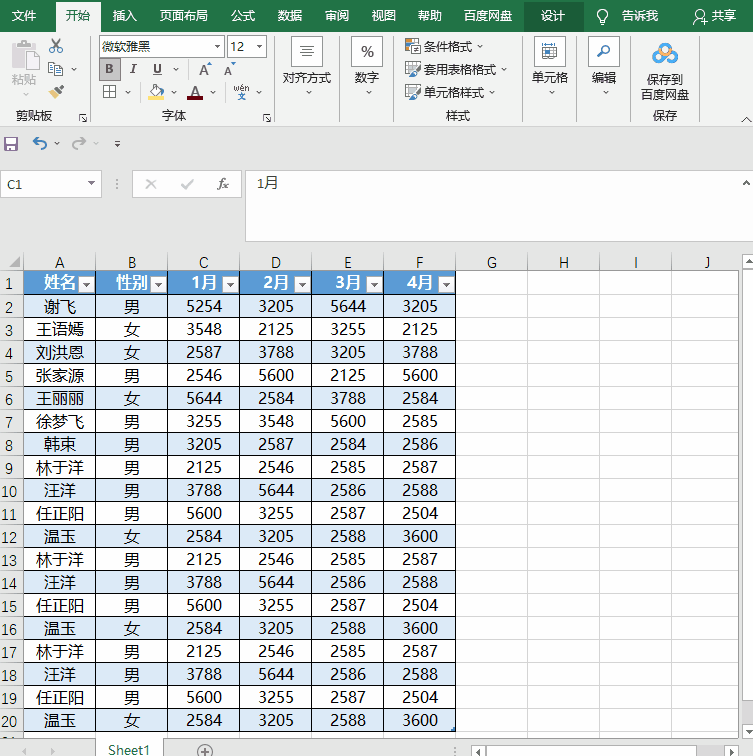Image resolution: width=753 pixels, height=756 pixels.
Task: Open clipboard pane dialog launcher
Action: pos(83,117)
